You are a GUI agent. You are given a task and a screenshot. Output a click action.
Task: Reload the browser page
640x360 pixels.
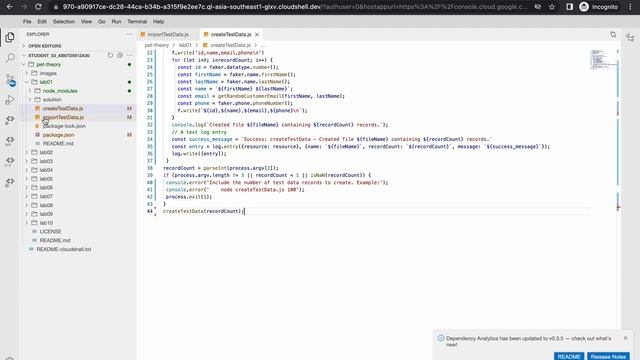point(38,7)
